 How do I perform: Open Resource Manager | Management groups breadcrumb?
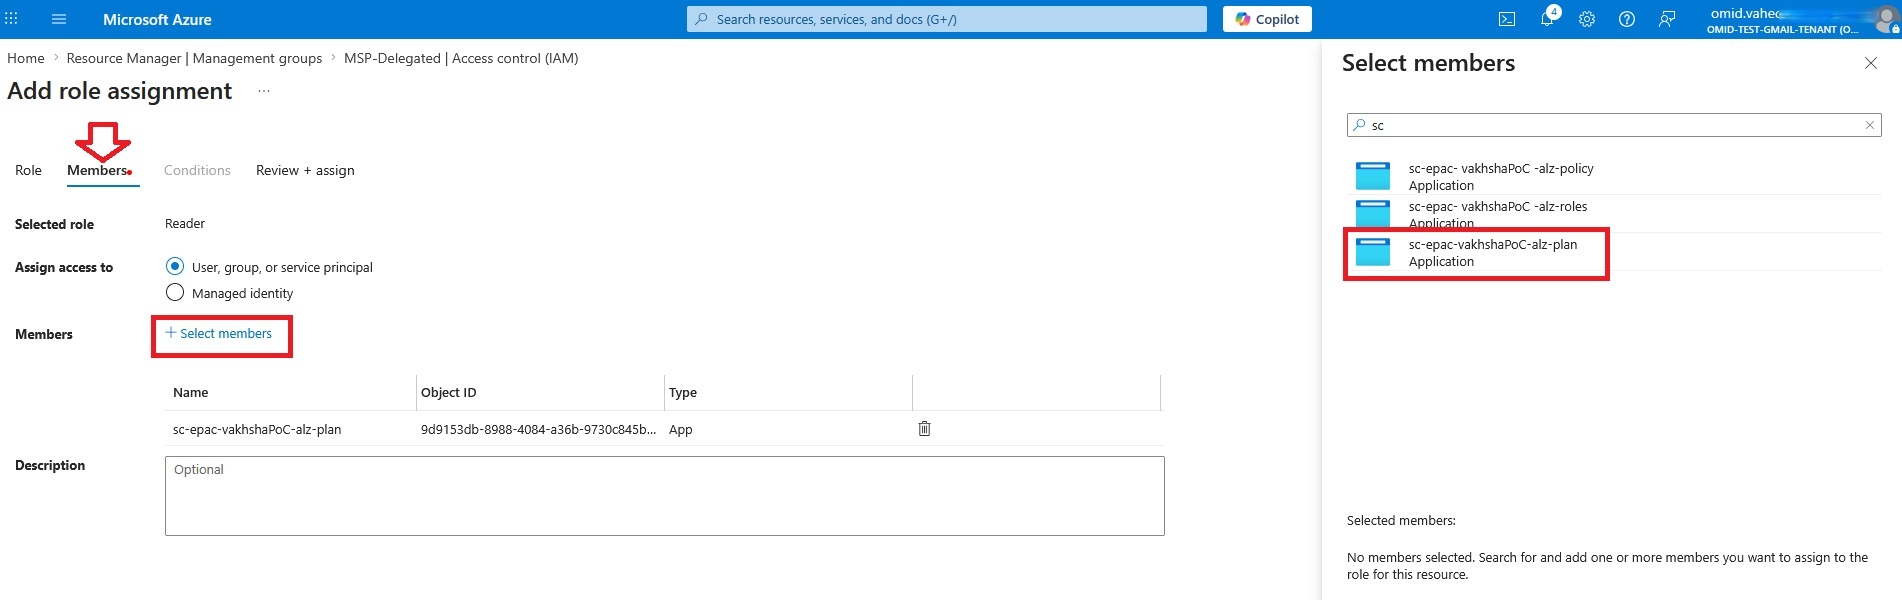[x=194, y=58]
